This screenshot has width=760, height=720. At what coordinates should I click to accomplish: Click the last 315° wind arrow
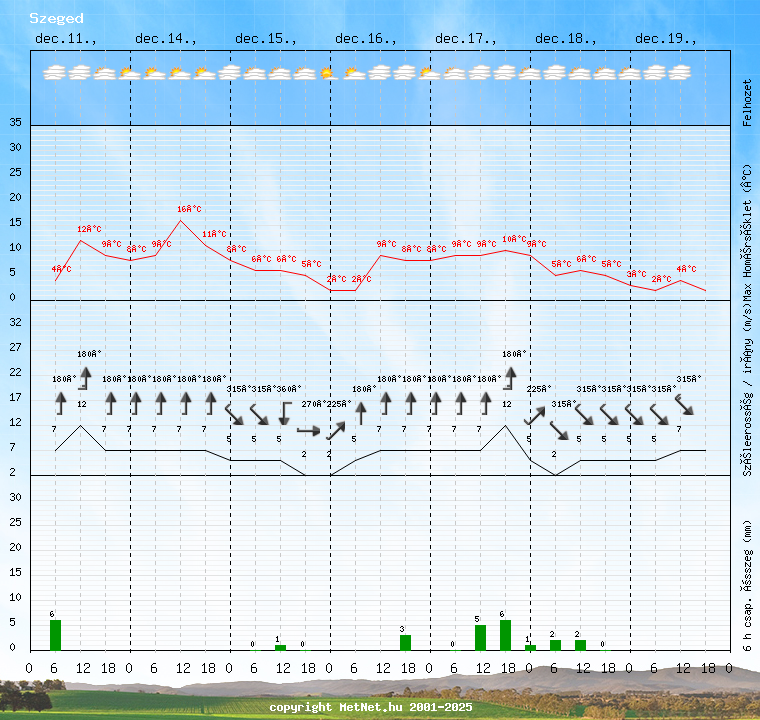[685, 403]
